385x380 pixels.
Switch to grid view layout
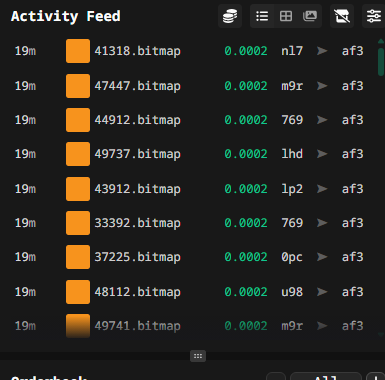point(286,16)
